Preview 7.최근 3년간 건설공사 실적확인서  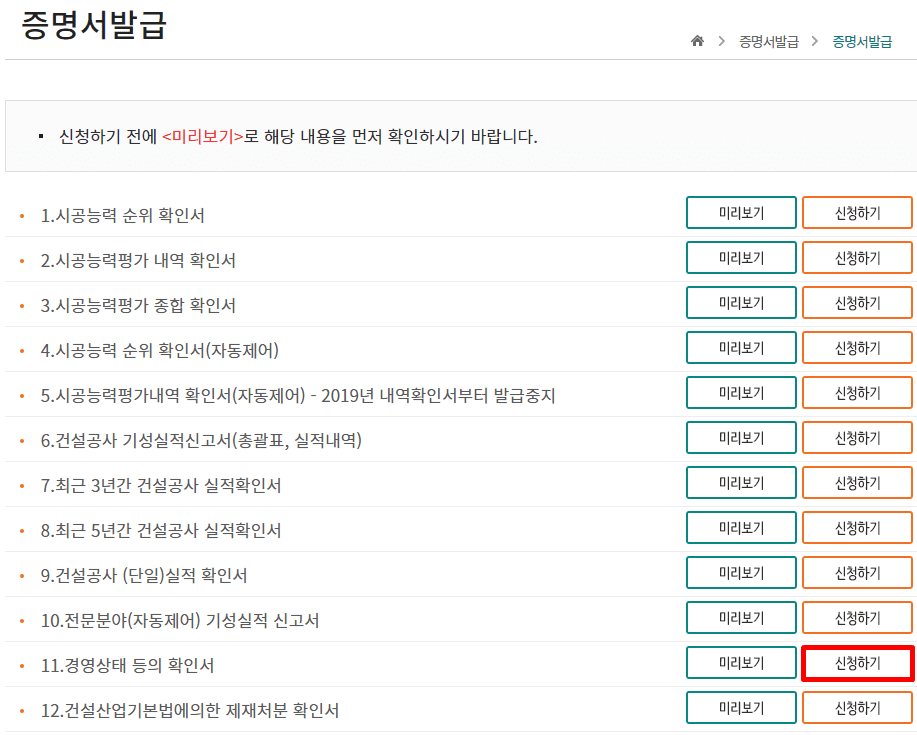(741, 482)
